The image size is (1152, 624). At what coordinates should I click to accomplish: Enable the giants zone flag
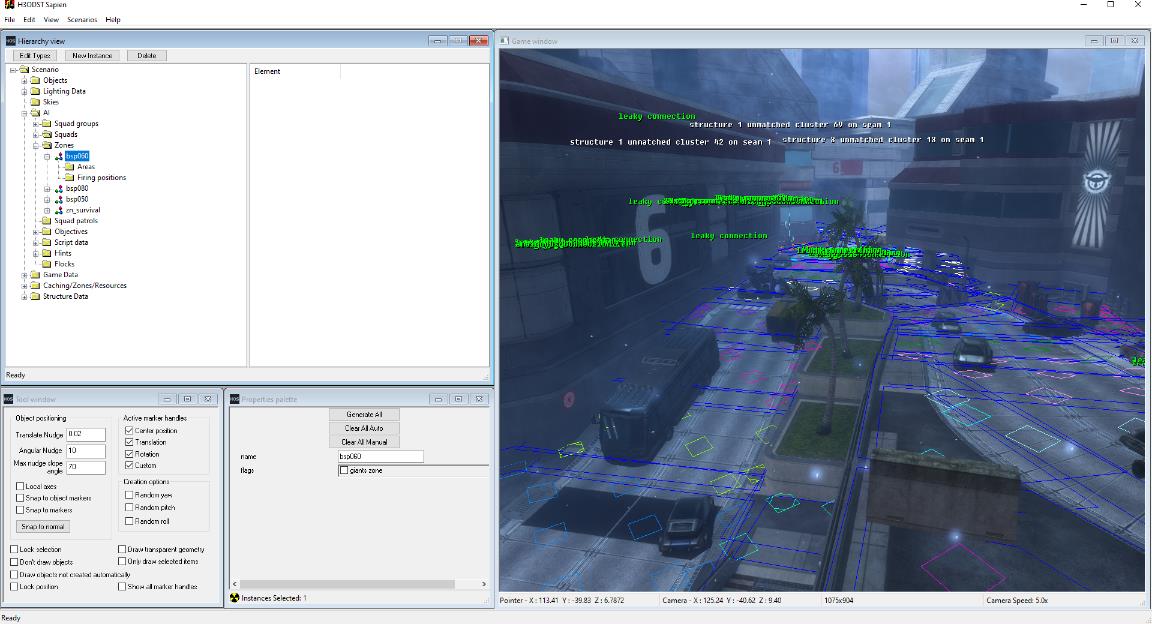pyautogui.click(x=344, y=470)
